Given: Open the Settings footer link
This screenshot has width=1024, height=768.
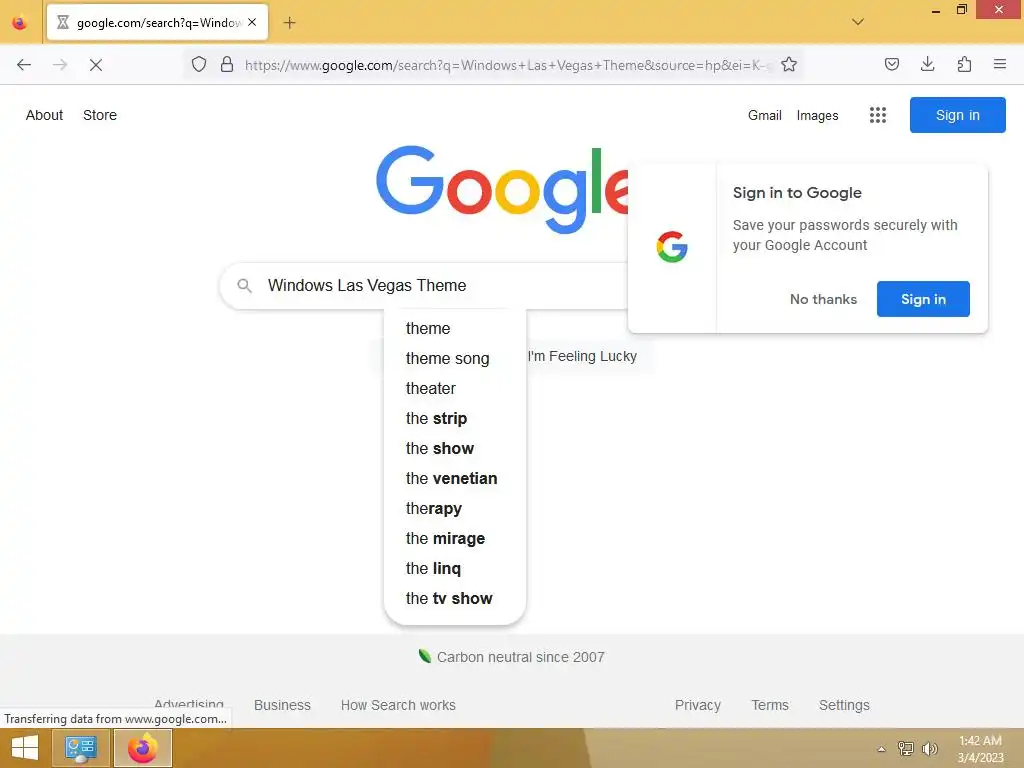Looking at the screenshot, I should (x=844, y=705).
